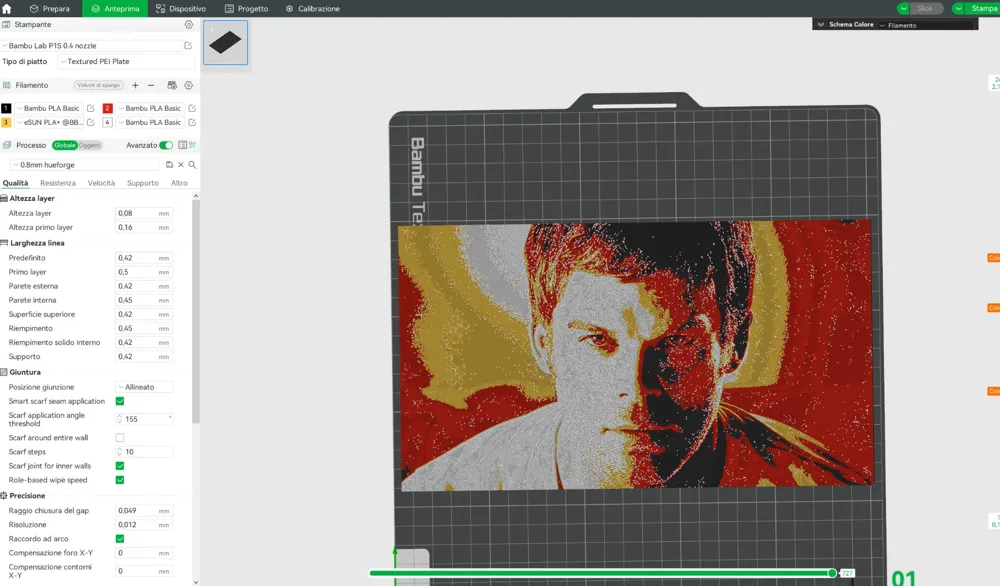The image size is (1000, 586).
Task: Click the Processo section icon
Action: pos(6,145)
